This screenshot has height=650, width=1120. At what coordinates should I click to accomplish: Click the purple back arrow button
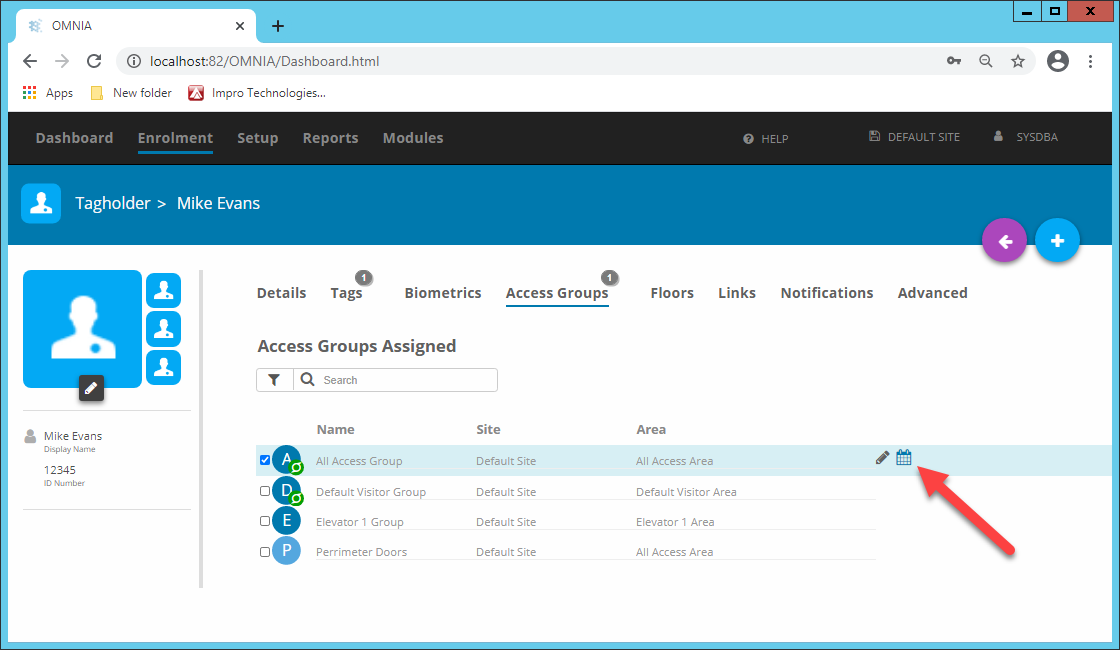coord(1004,241)
